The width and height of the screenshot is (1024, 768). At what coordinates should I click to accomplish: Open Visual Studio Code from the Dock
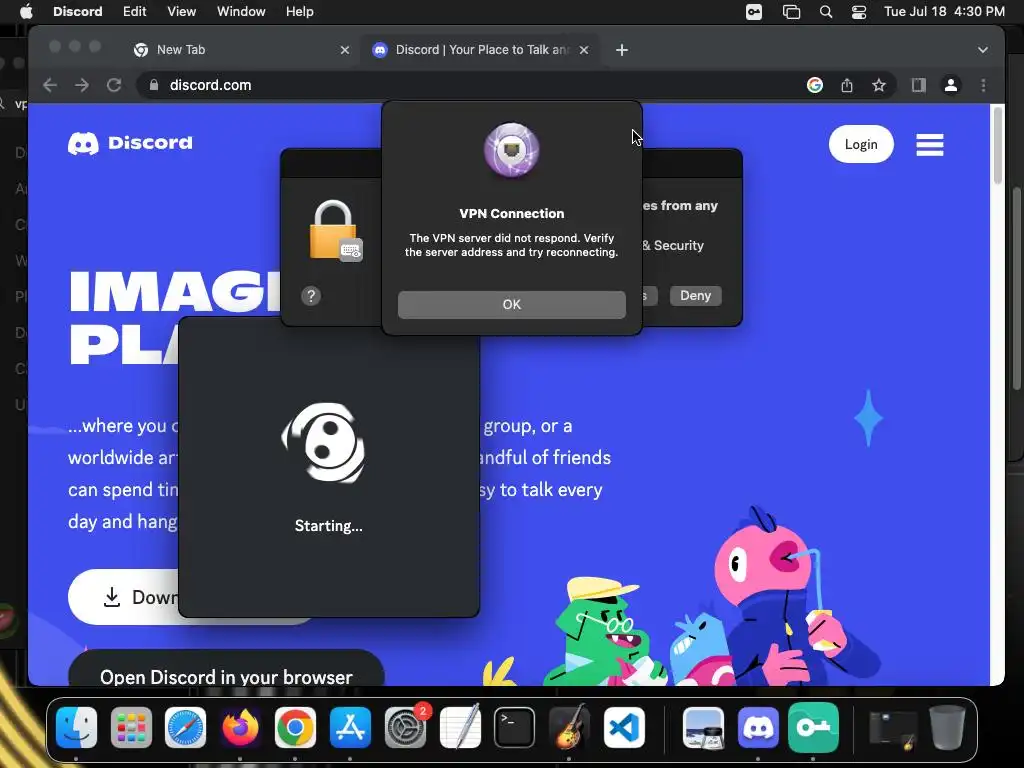click(624, 727)
